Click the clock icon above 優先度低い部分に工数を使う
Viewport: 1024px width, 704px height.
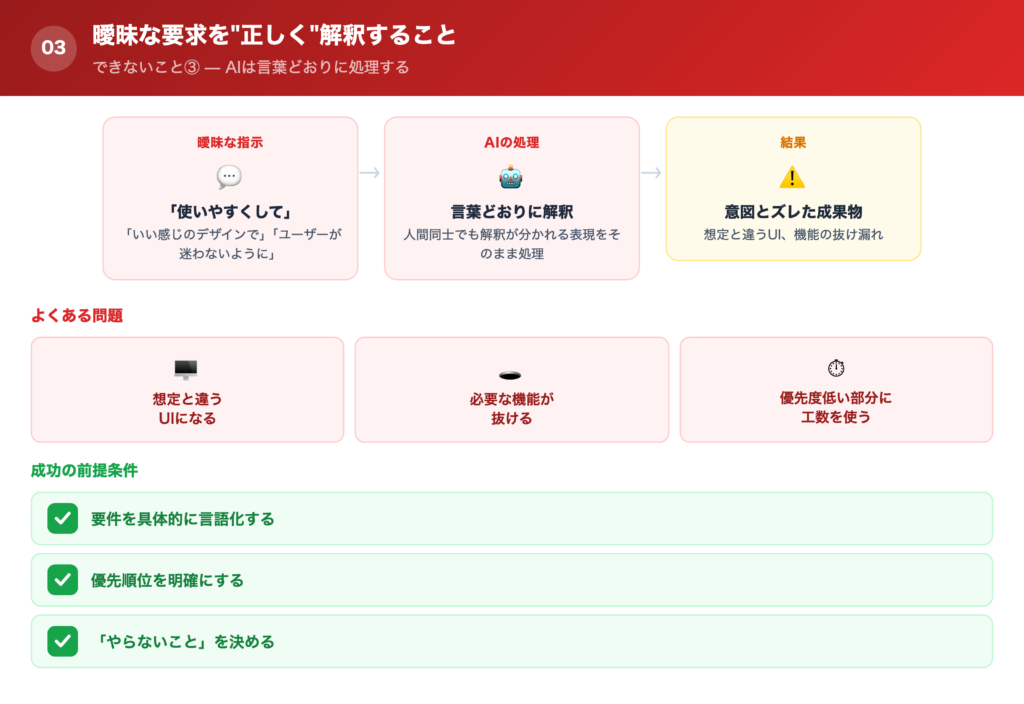[836, 369]
